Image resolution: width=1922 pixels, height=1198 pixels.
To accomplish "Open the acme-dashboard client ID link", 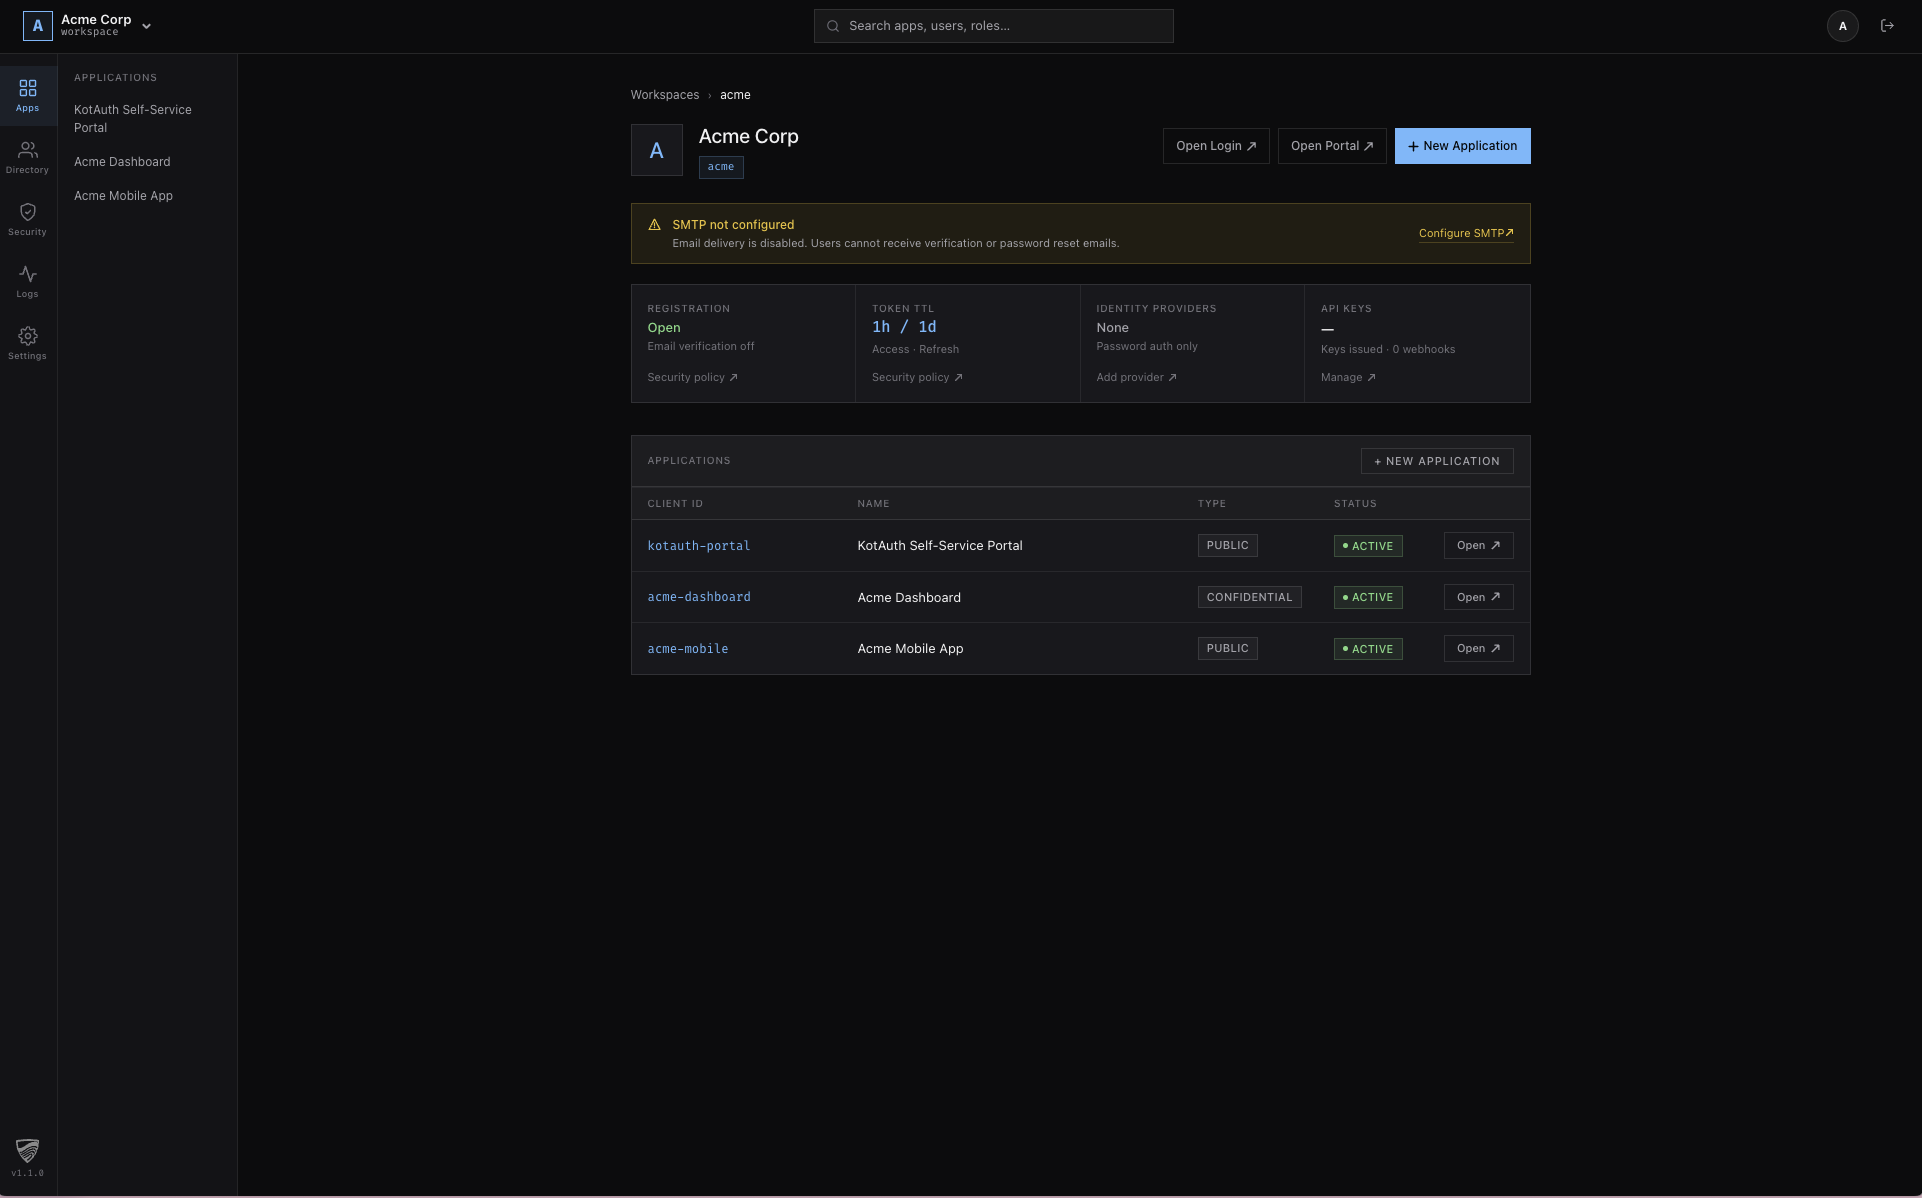I will coord(698,597).
